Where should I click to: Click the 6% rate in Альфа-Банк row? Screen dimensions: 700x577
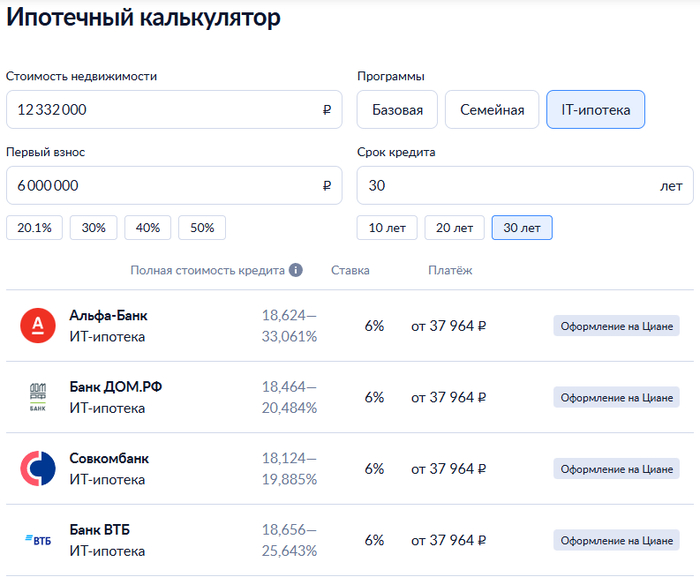(374, 326)
